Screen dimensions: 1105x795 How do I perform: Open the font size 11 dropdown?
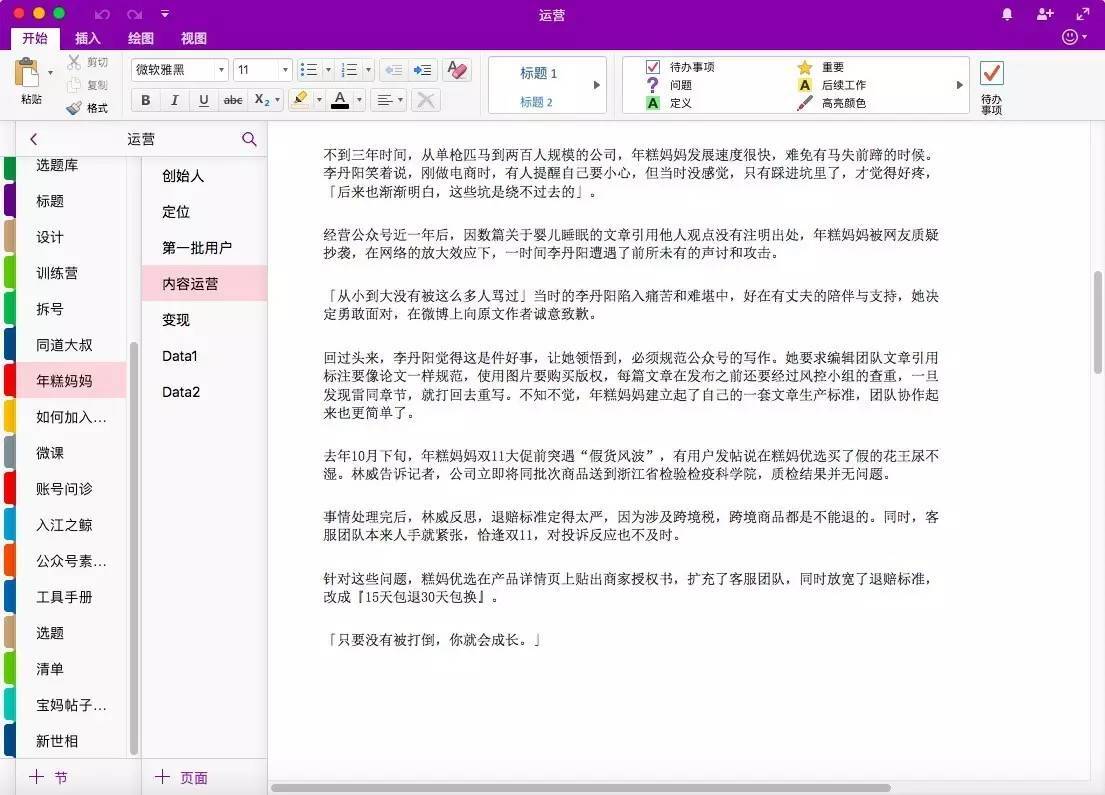(x=285, y=70)
